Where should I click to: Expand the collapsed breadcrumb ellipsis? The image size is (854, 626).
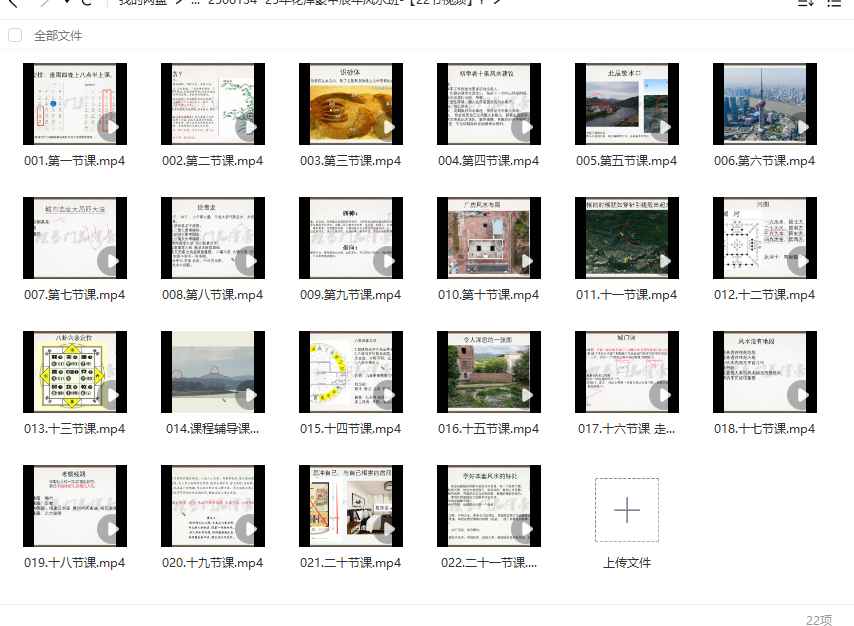[x=195, y=3]
